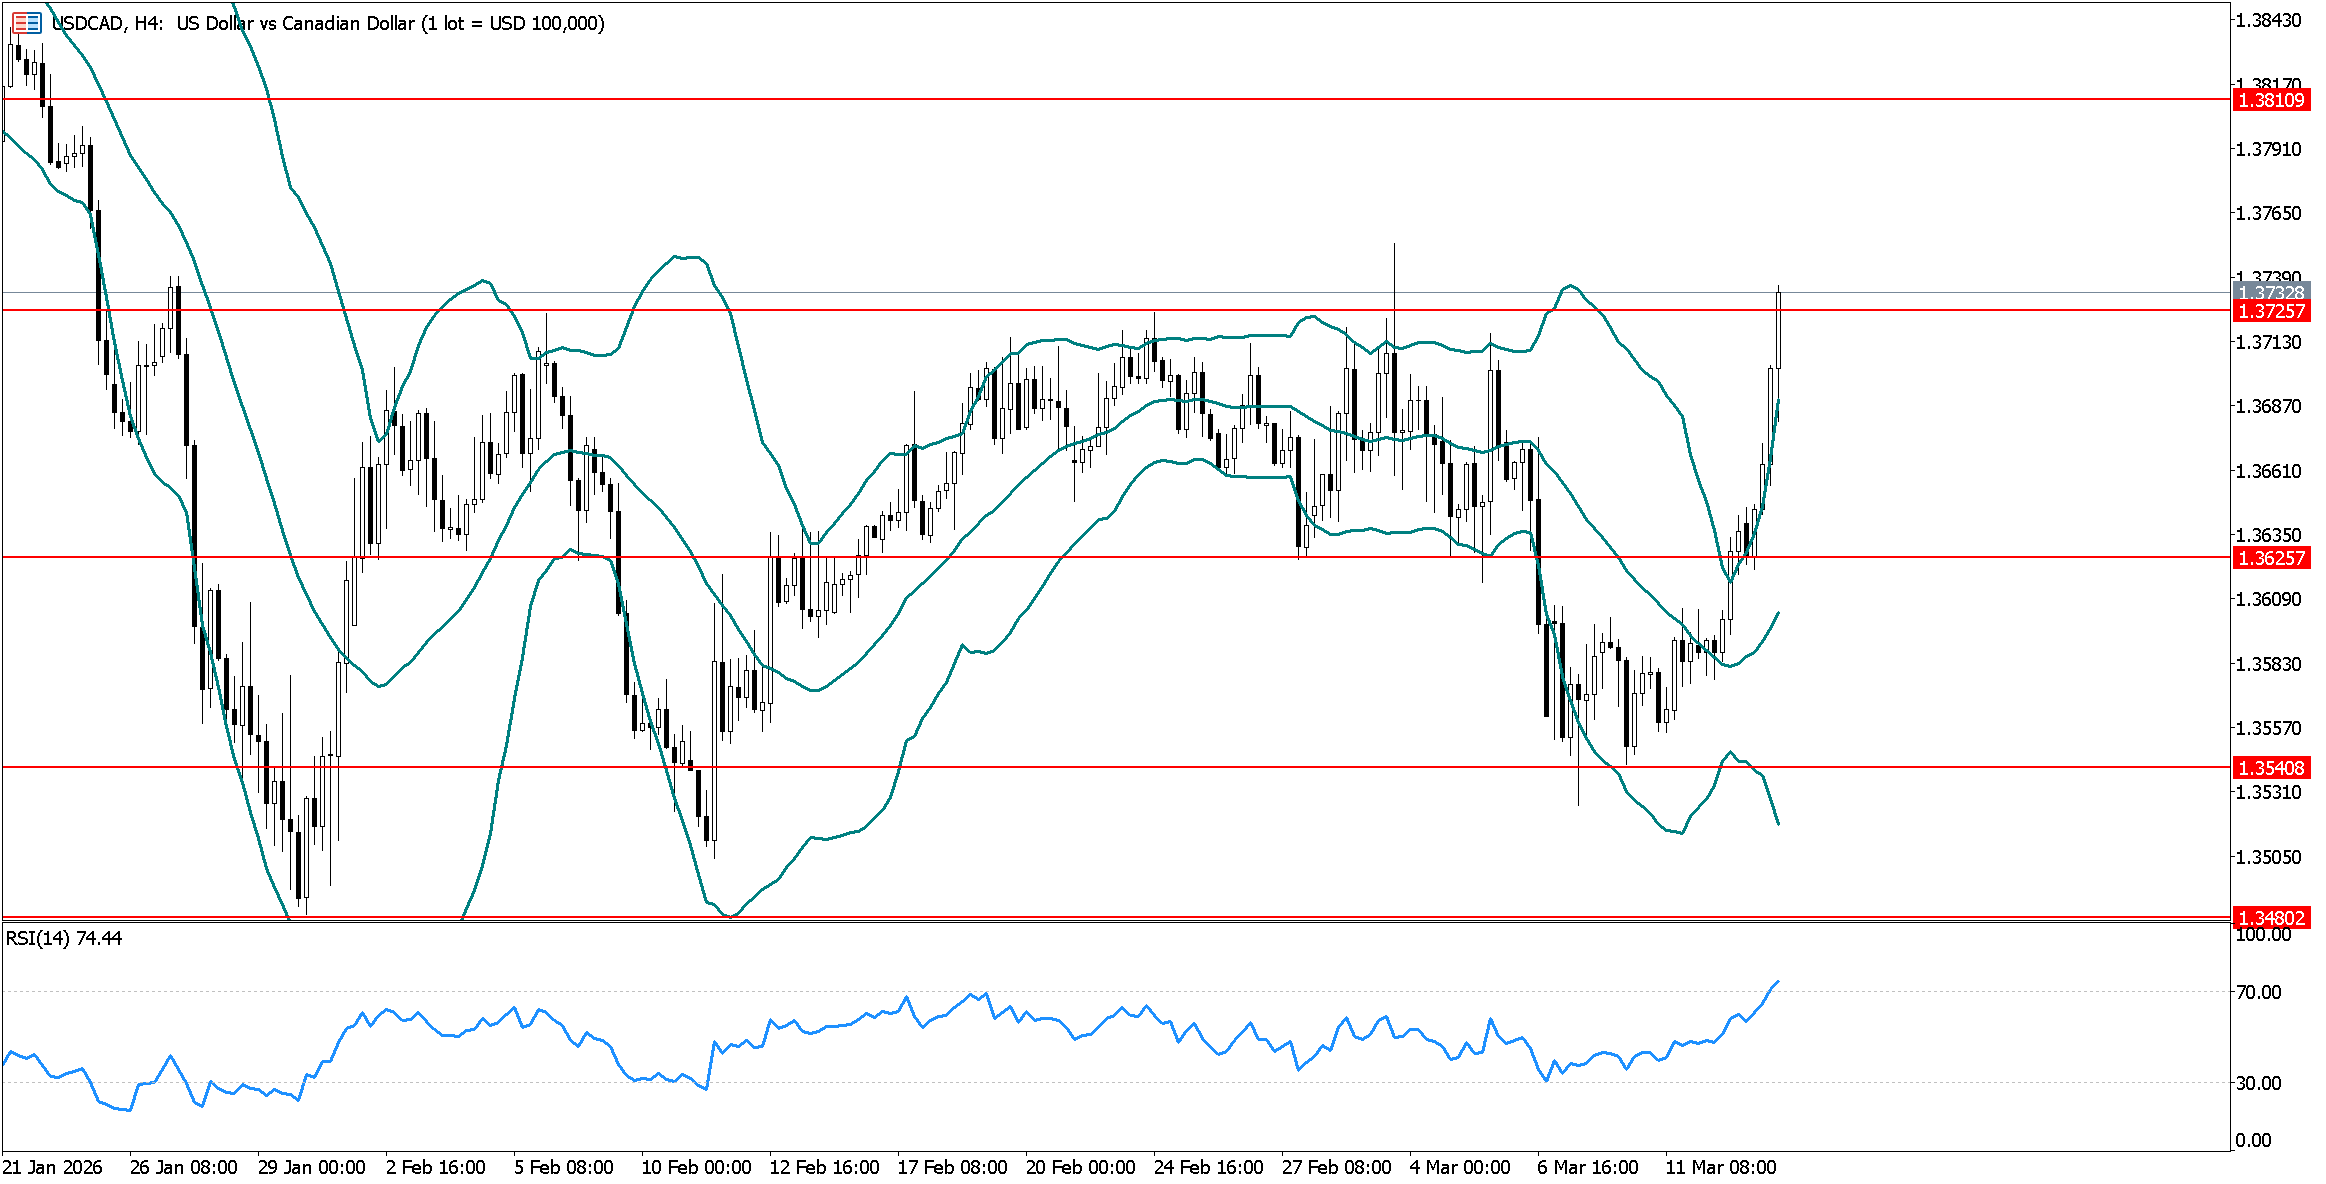This screenshot has height=1184, width=2326.
Task: Select the red 1.34802 price level tag
Action: tap(2270, 918)
